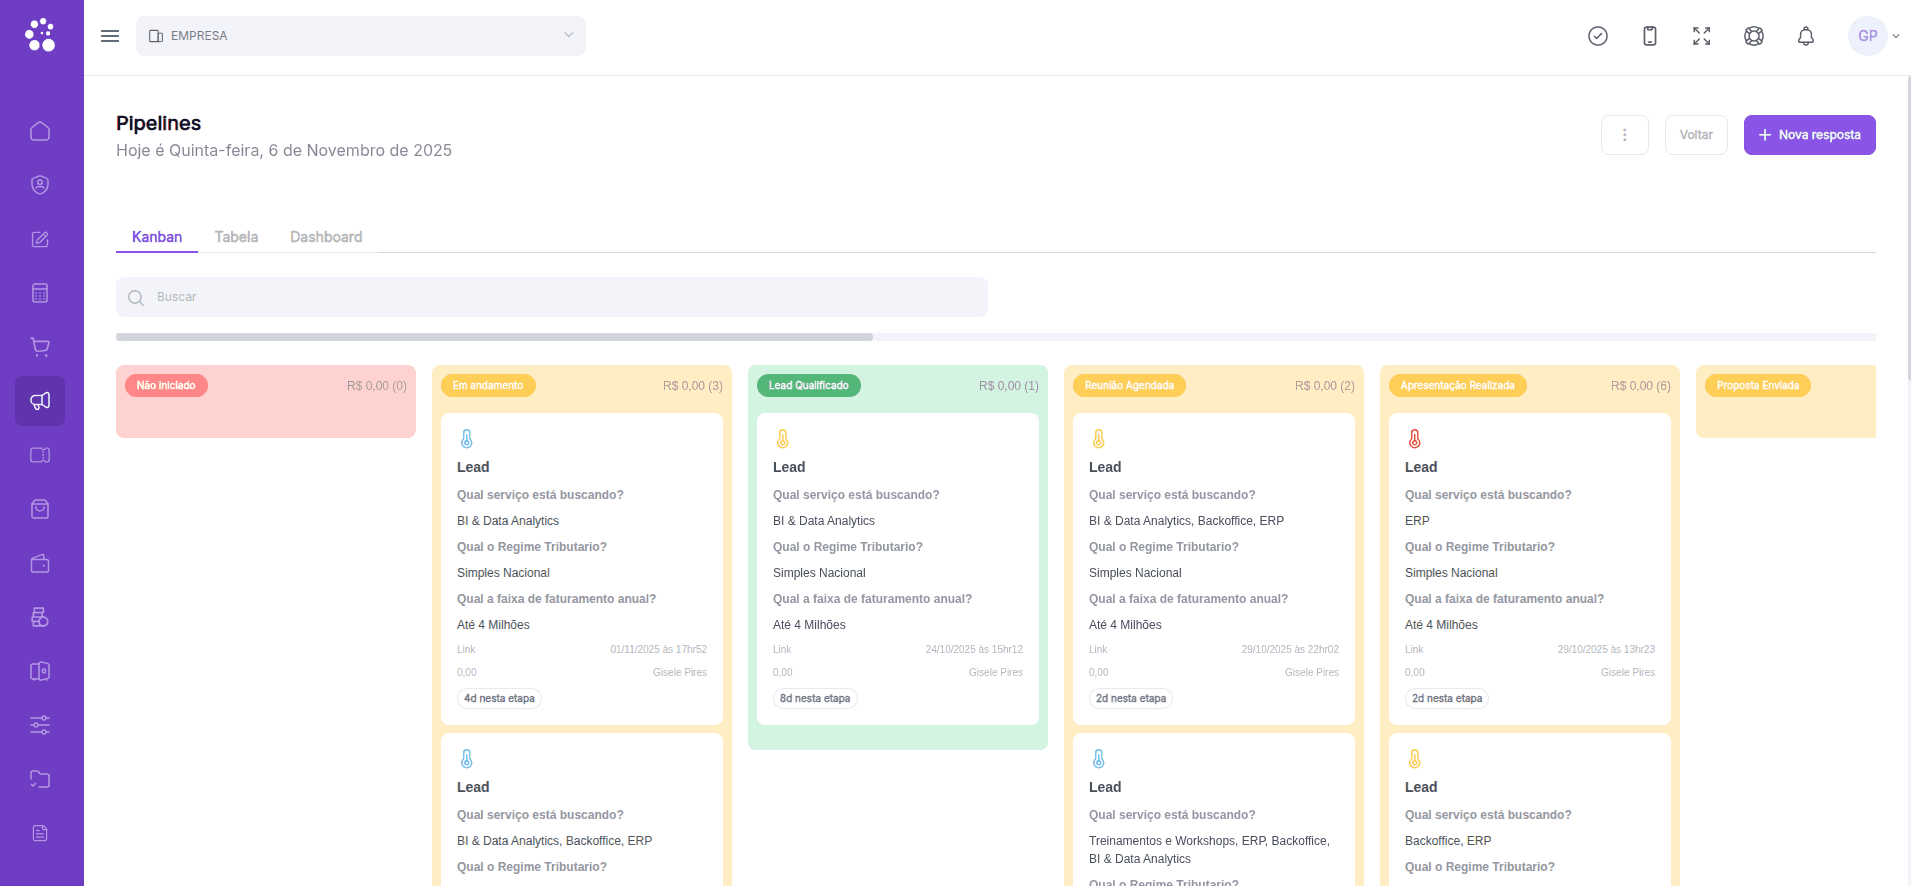Viewport: 1911px width, 886px height.
Task: Select the megaphone marketing icon in sidebar
Action: (40, 401)
